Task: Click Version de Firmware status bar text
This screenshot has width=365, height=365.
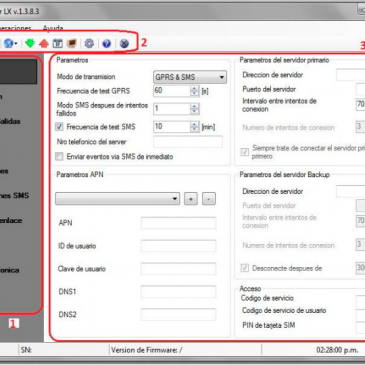Action: coord(147,350)
